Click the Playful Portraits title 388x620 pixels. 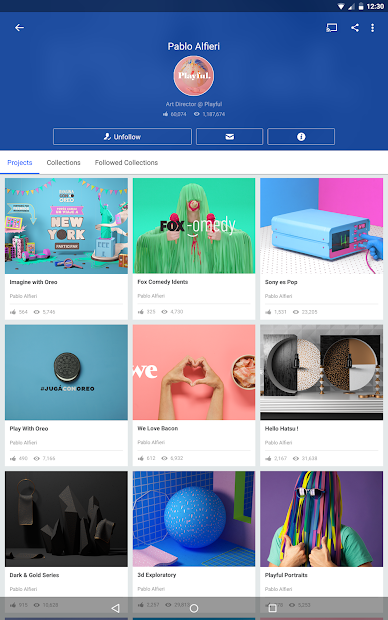pyautogui.click(x=286, y=575)
